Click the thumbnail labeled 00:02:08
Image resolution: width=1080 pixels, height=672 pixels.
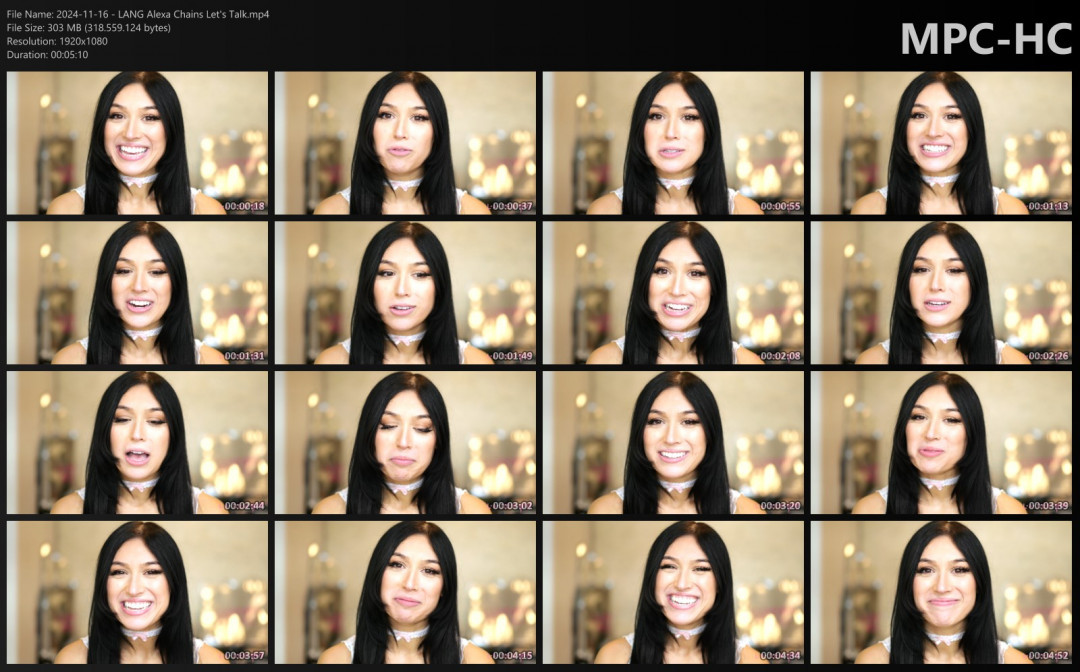tap(673, 293)
